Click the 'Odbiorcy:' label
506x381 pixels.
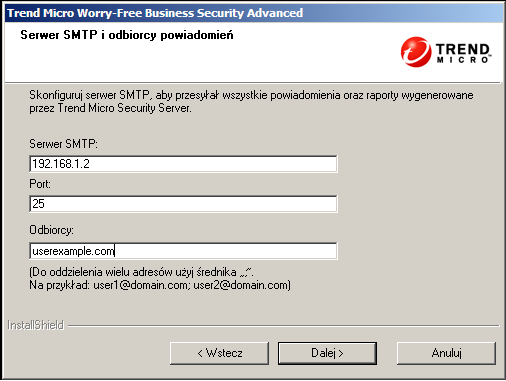51,230
